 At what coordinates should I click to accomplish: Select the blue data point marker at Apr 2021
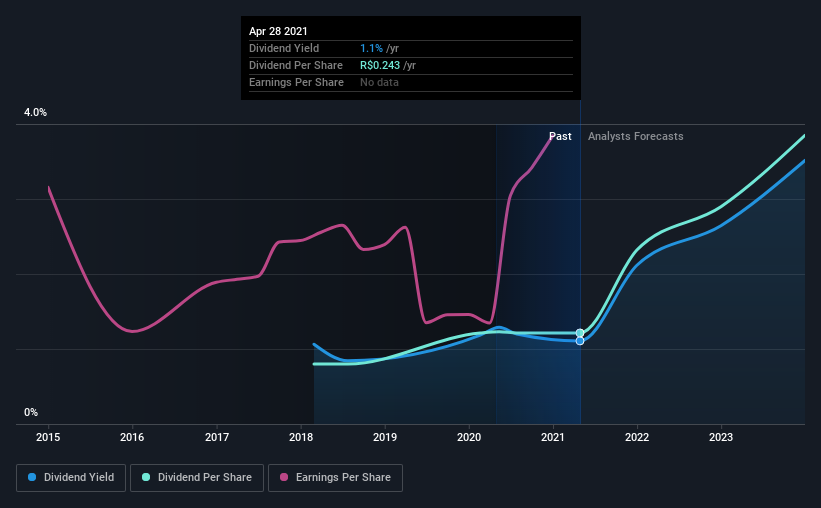click(x=580, y=341)
